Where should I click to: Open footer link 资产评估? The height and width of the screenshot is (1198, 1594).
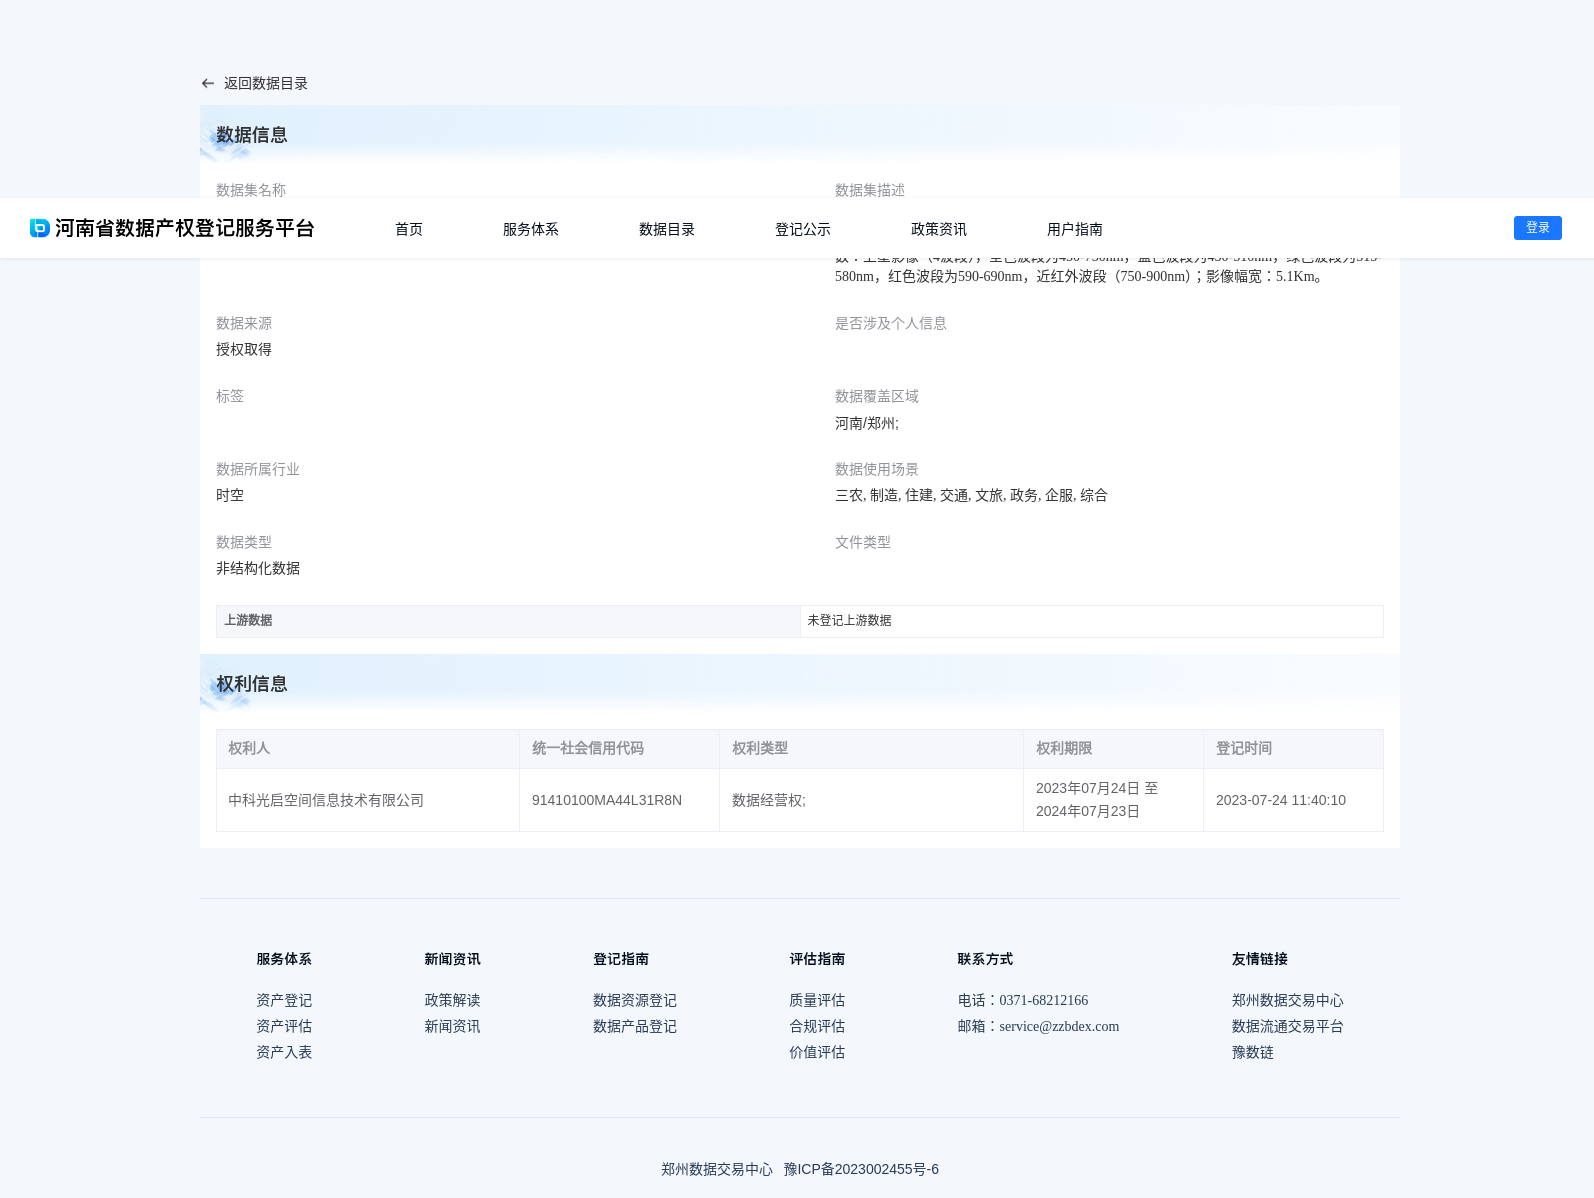(x=284, y=1026)
